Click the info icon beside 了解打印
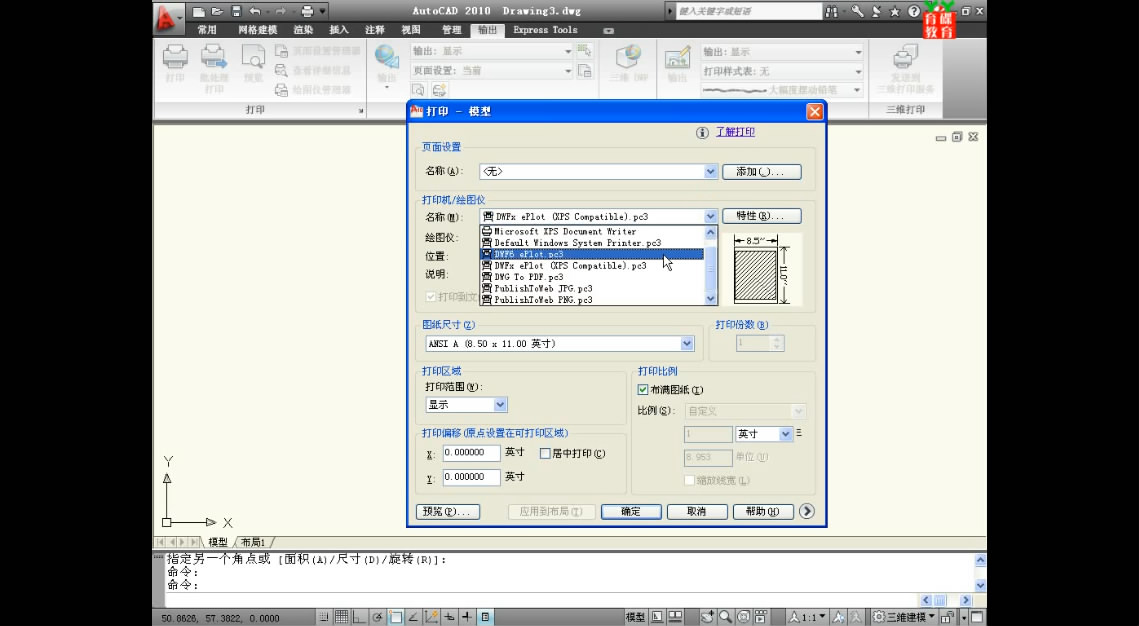 (x=702, y=132)
